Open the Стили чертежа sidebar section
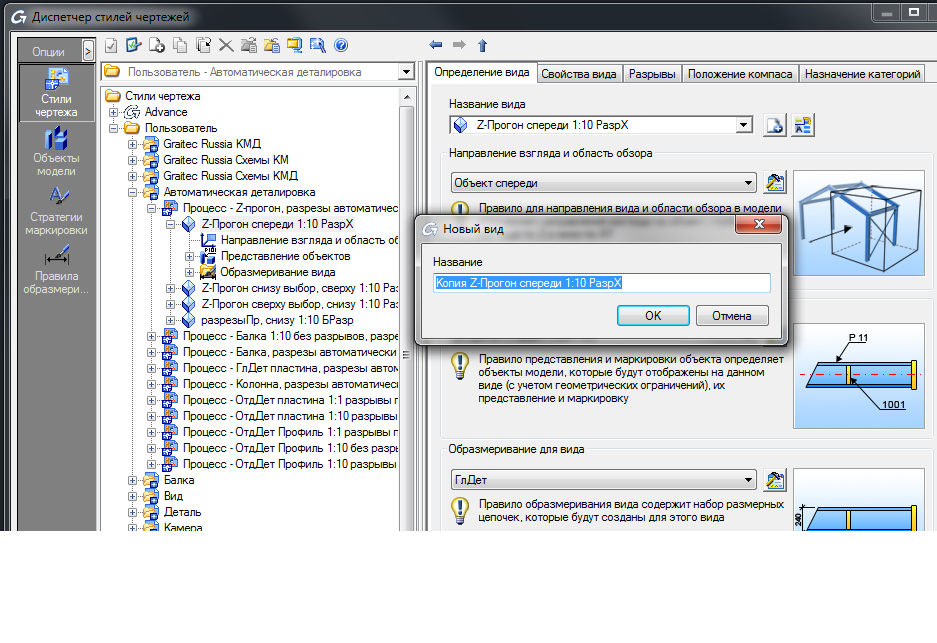 click(56, 92)
